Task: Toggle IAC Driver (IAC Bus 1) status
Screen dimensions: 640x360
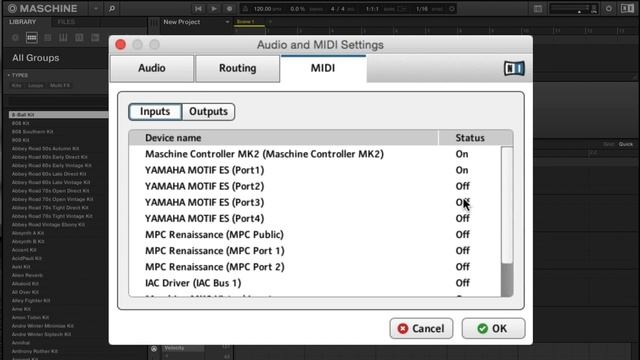Action: point(462,283)
